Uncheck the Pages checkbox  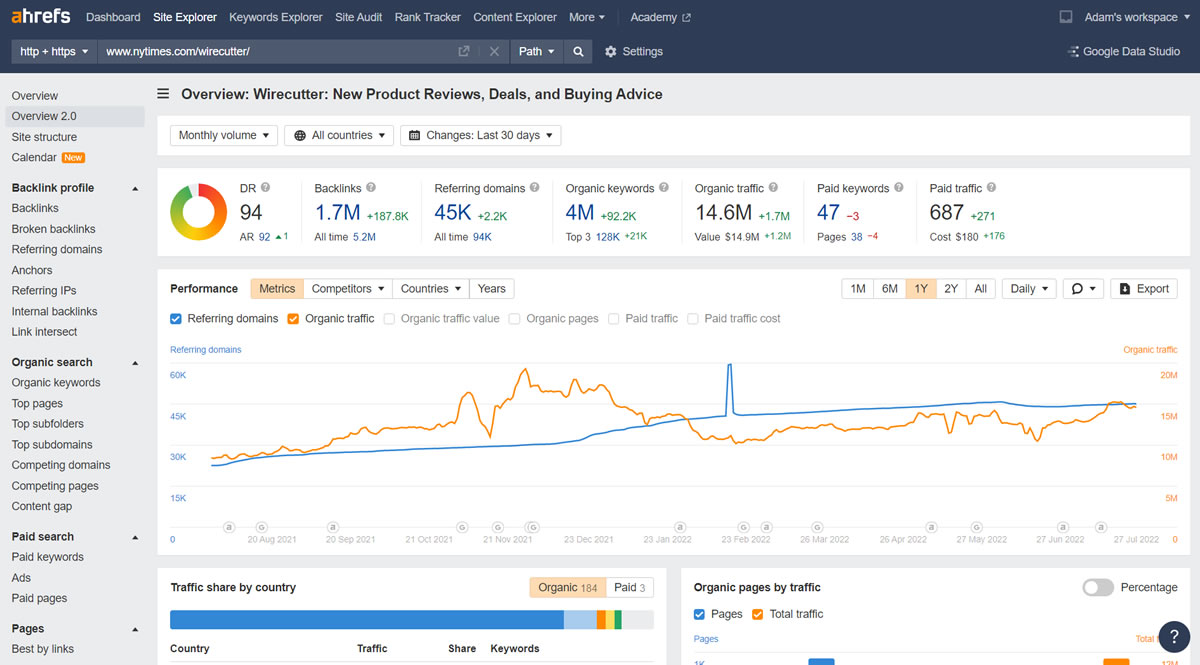pos(700,614)
